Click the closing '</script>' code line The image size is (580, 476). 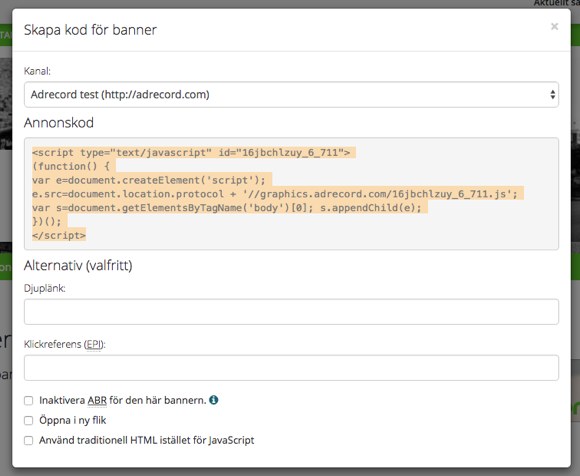point(59,235)
